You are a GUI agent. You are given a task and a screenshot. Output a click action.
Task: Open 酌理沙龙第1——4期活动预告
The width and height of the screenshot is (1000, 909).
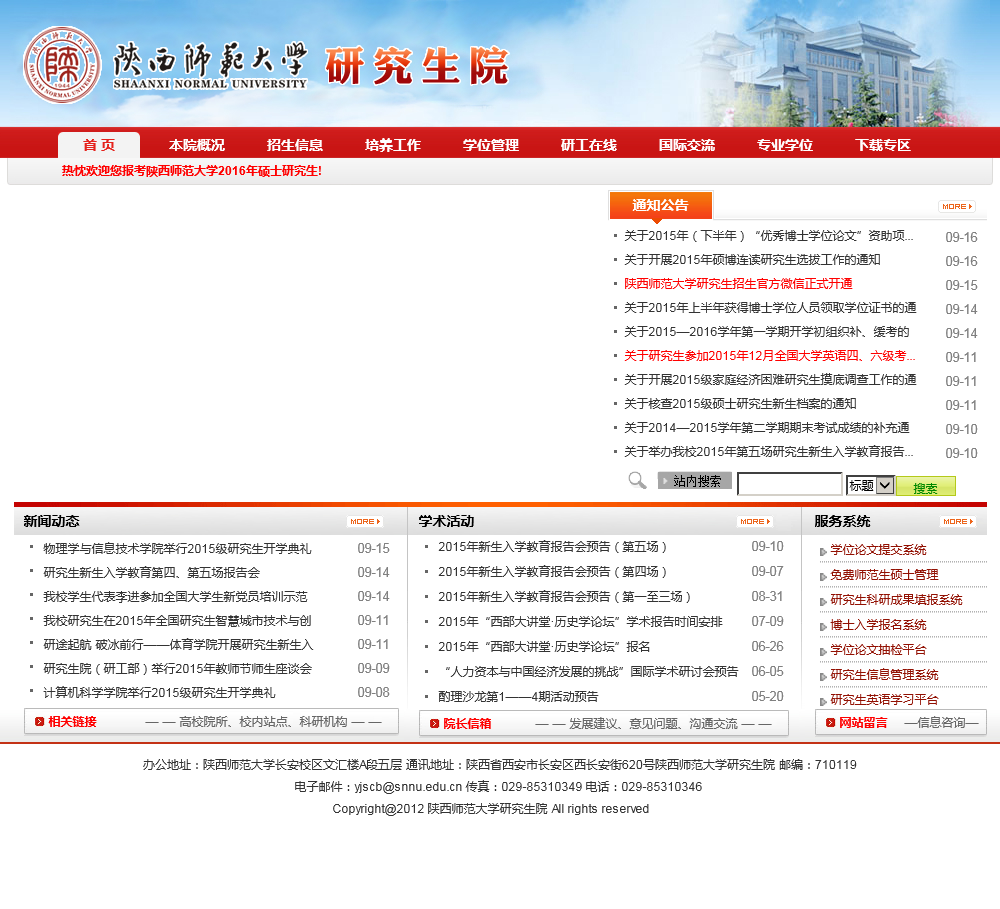pos(518,697)
